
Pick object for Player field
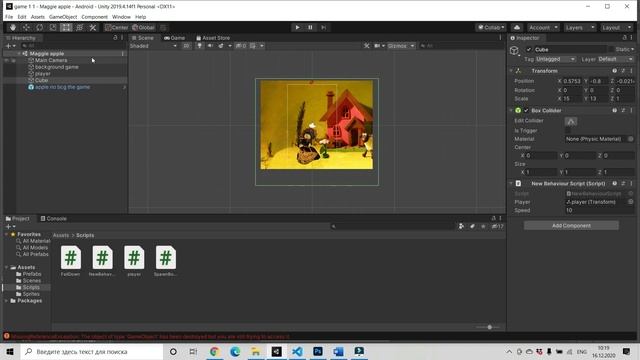coord(631,202)
